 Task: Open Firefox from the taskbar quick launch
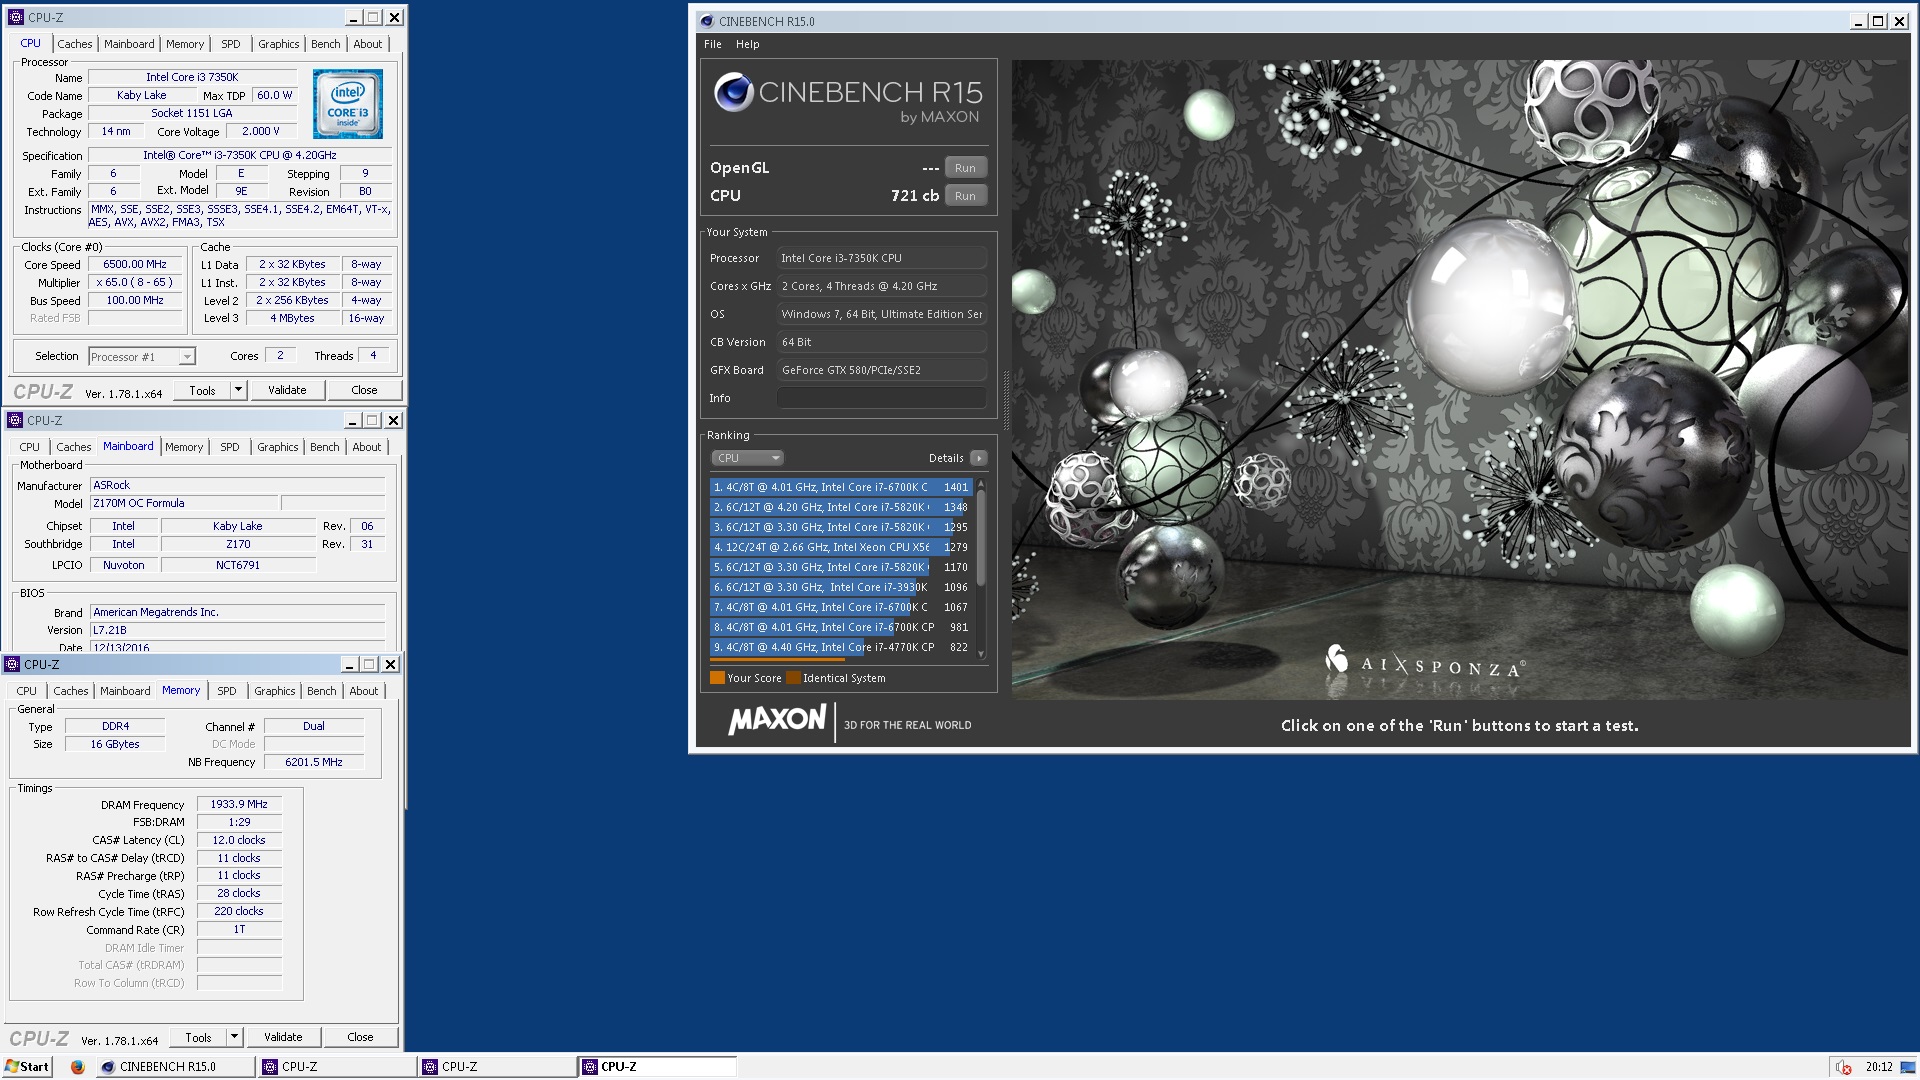point(77,1066)
